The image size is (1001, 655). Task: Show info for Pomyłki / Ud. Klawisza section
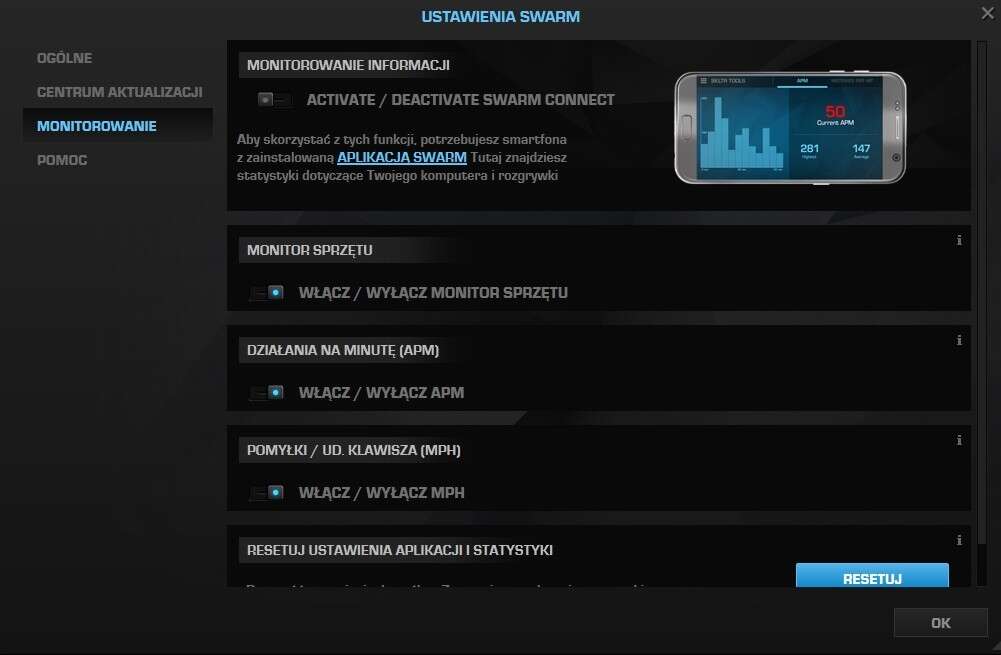959,440
